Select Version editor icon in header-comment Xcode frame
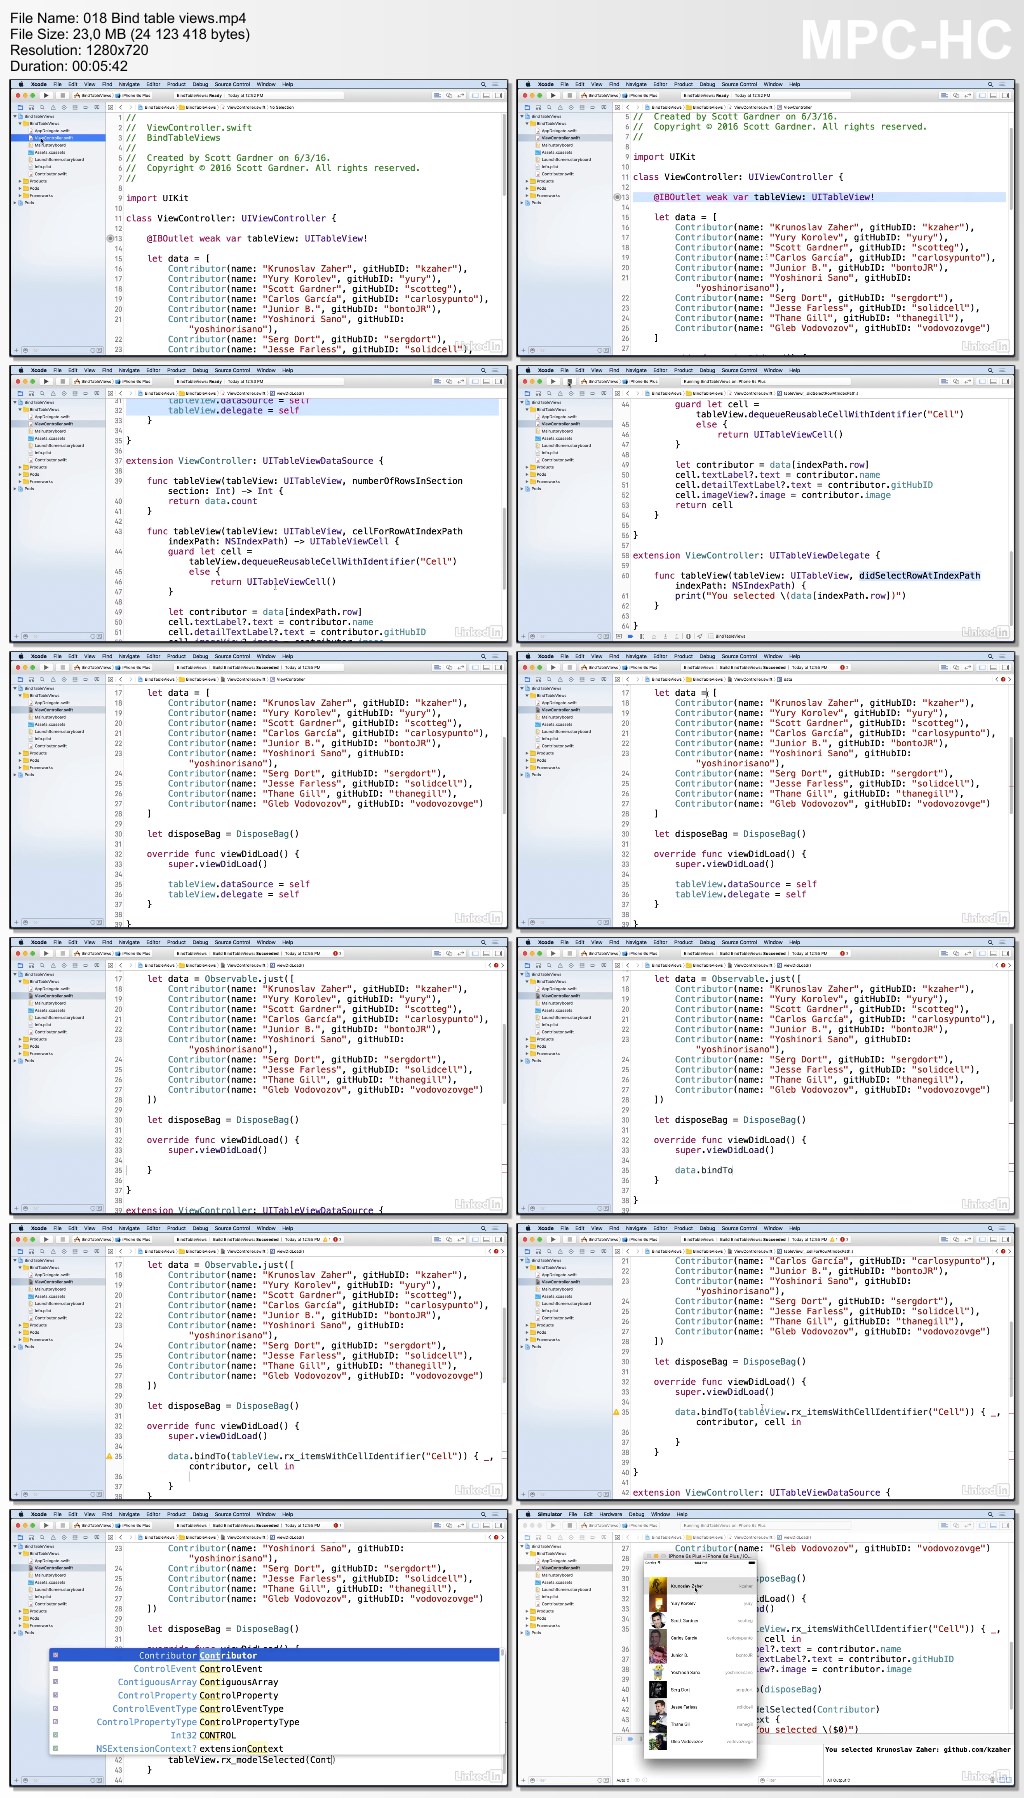The width and height of the screenshot is (1024, 1798). [x=461, y=96]
